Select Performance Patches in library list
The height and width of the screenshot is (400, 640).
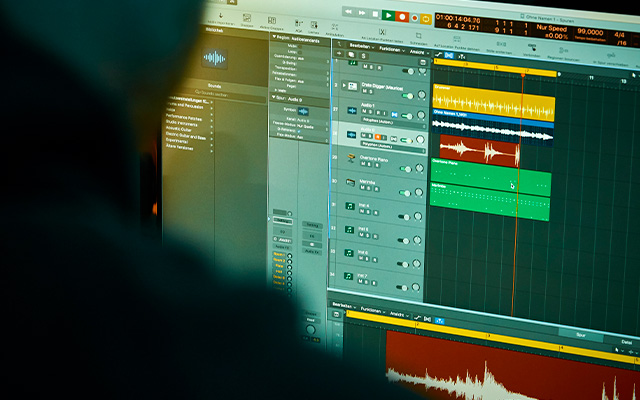point(184,117)
